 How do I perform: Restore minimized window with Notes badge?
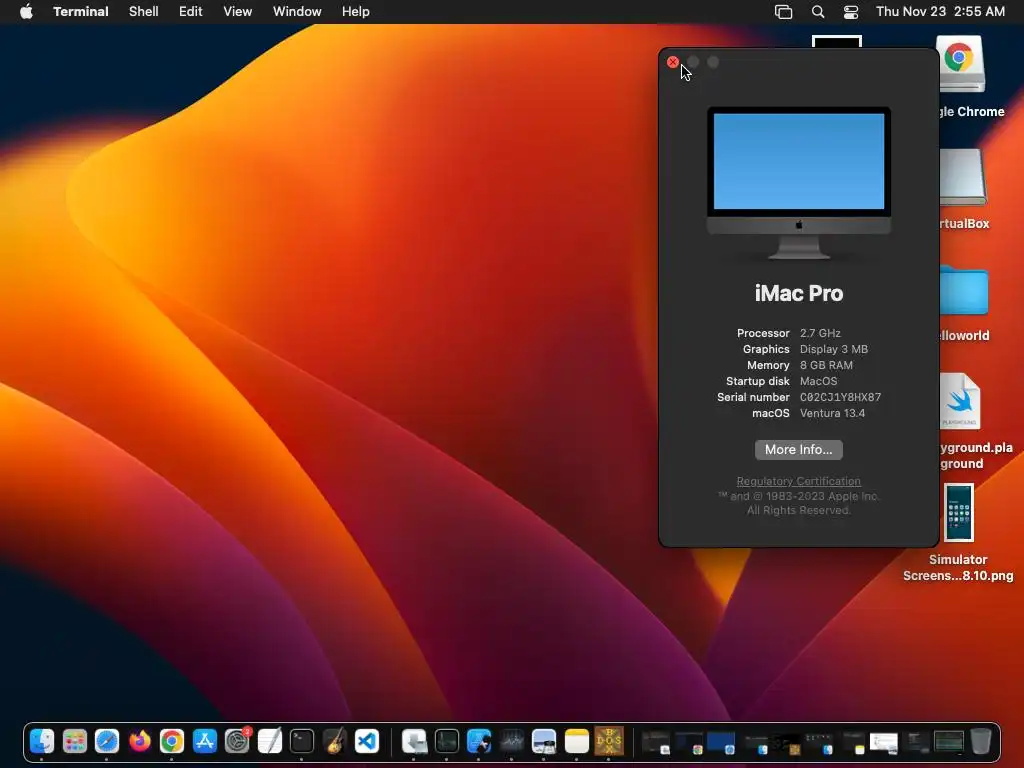pos(854,743)
